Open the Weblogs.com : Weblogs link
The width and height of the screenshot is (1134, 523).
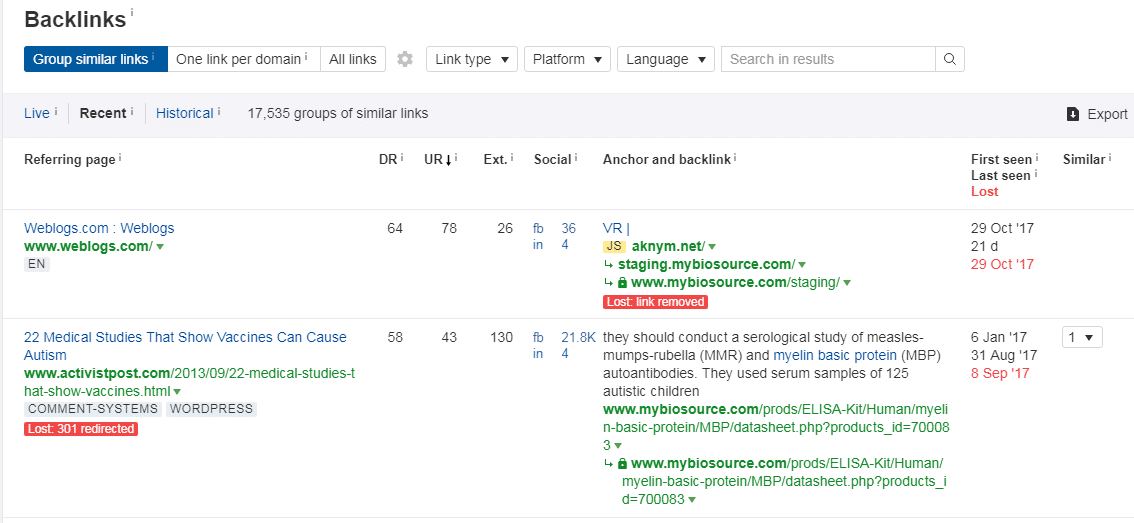coord(99,228)
